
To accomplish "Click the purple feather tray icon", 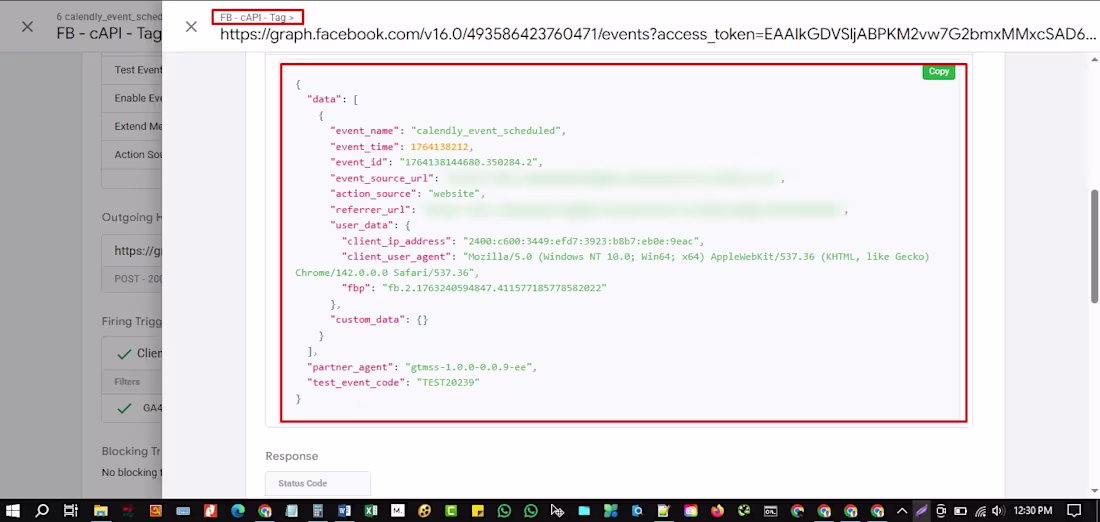I will tap(922, 511).
